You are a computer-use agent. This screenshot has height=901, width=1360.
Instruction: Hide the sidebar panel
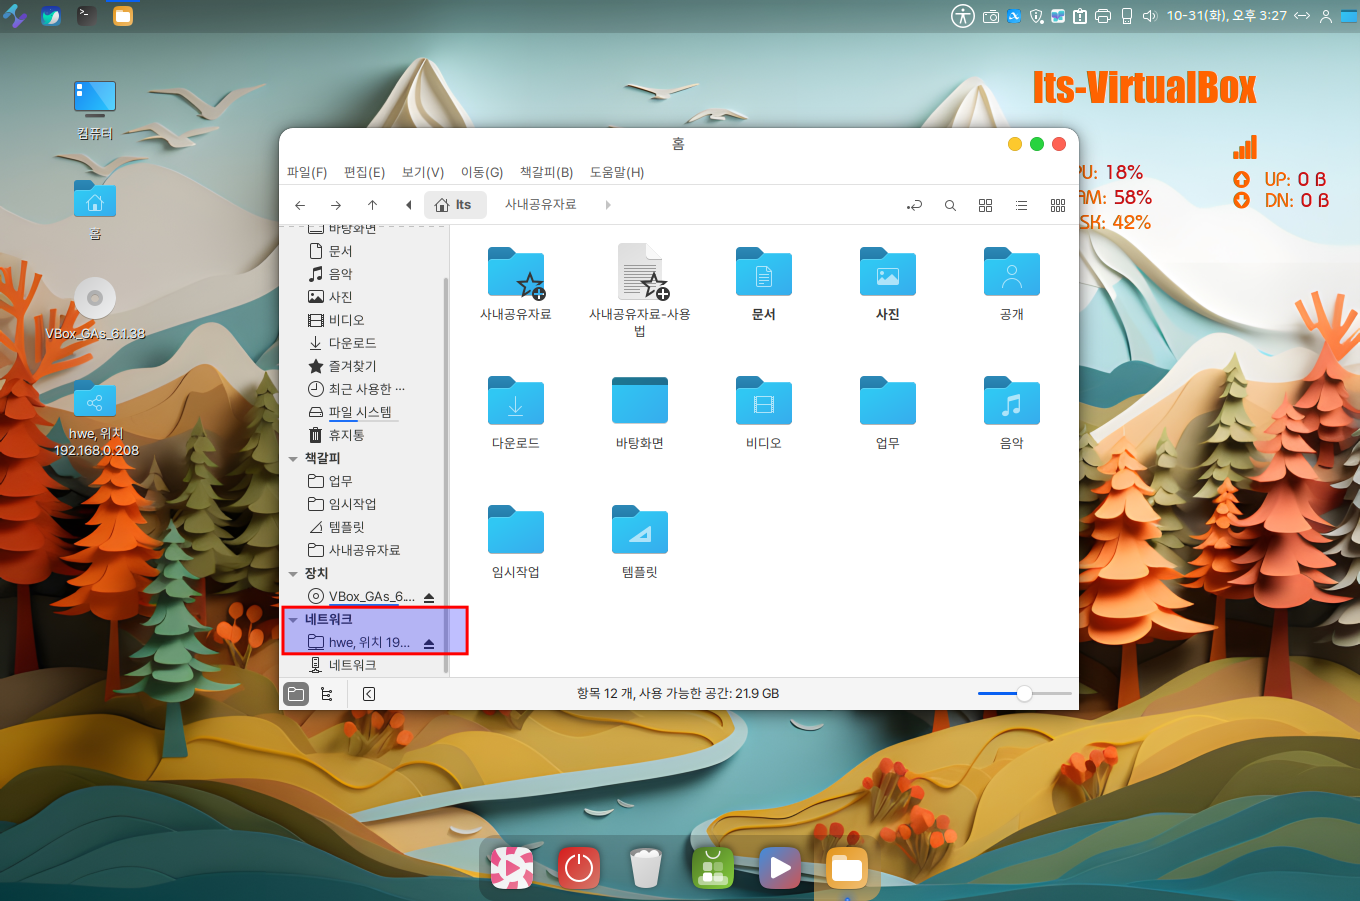tap(369, 694)
